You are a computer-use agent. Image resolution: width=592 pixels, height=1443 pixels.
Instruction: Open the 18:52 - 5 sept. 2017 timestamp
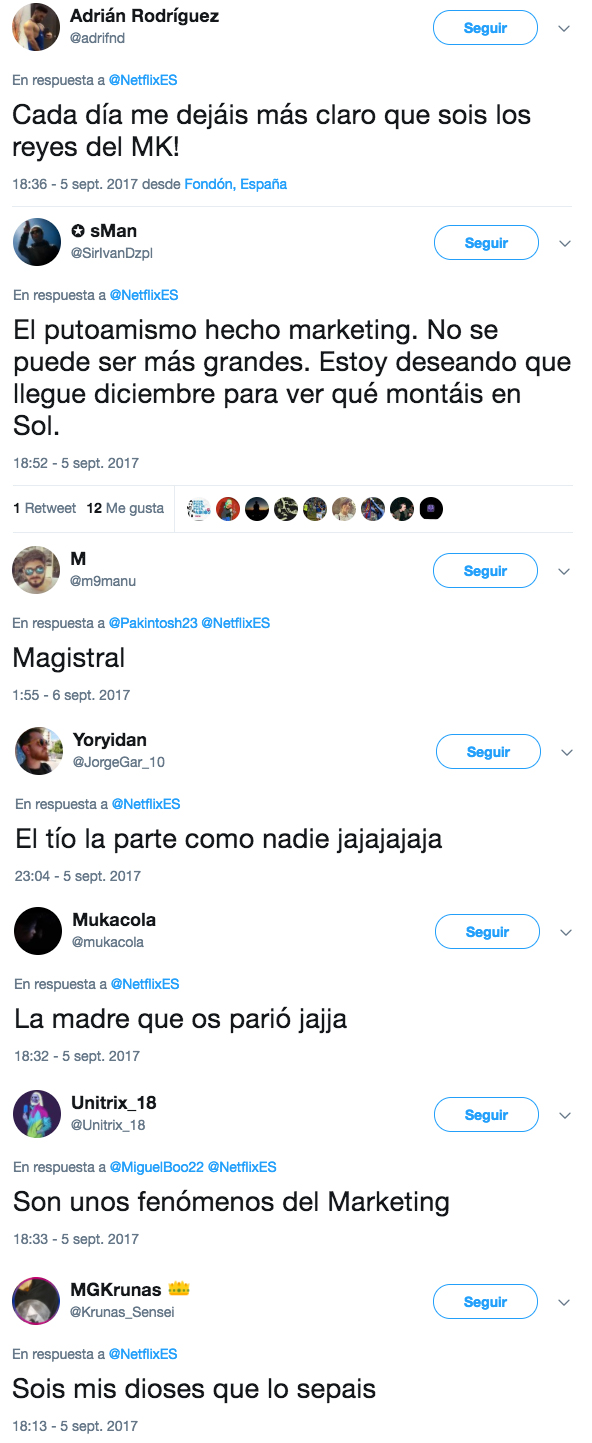pyautogui.click(x=76, y=463)
